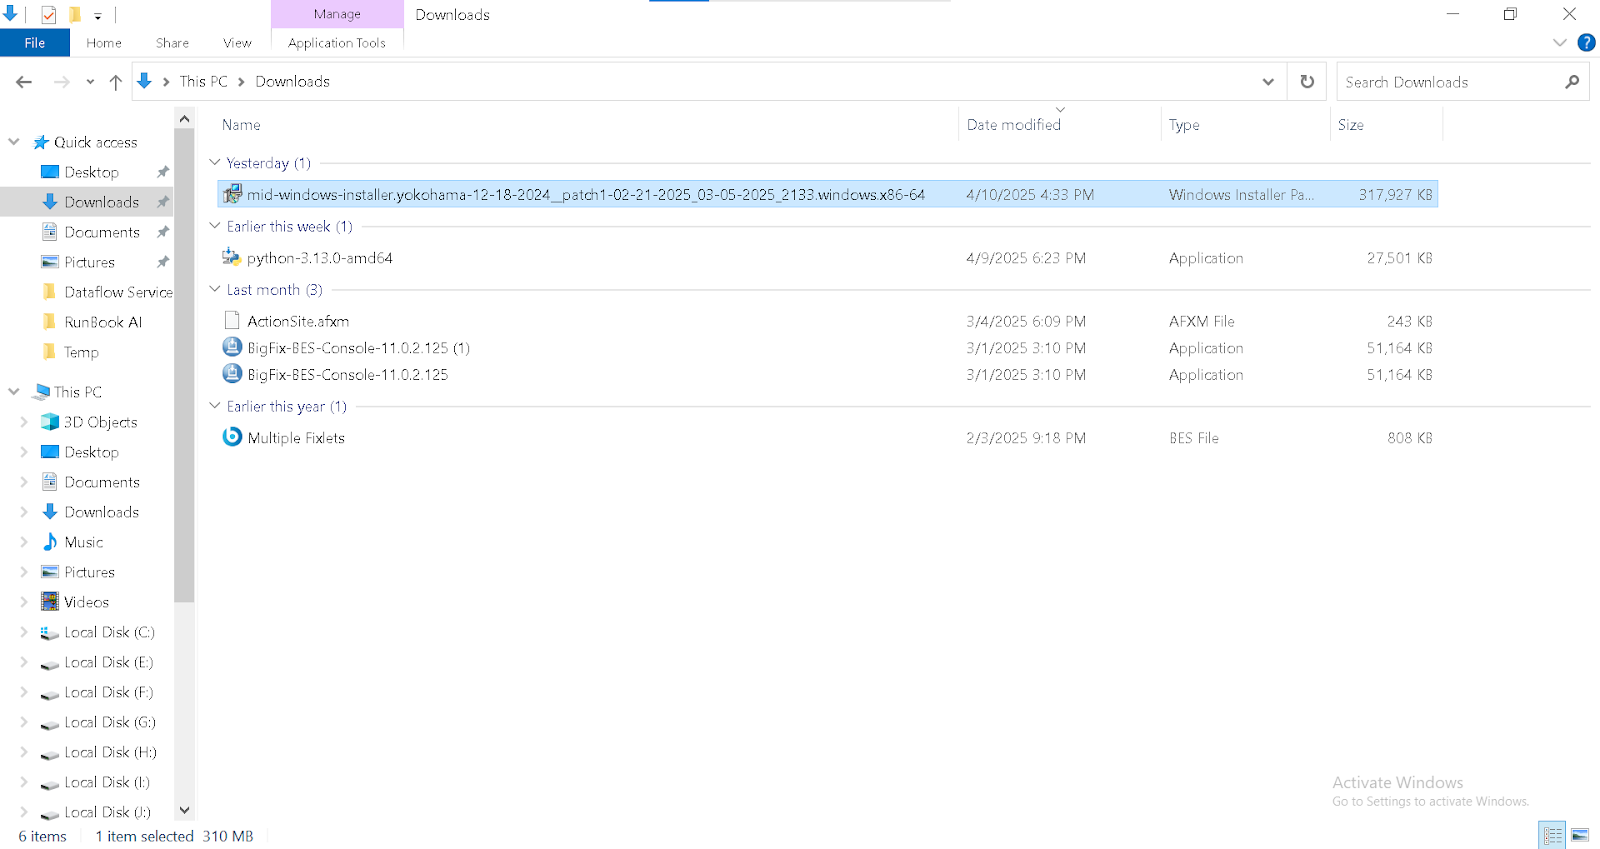
Task: Expand the ribbon with the chevron
Action: [1560, 43]
